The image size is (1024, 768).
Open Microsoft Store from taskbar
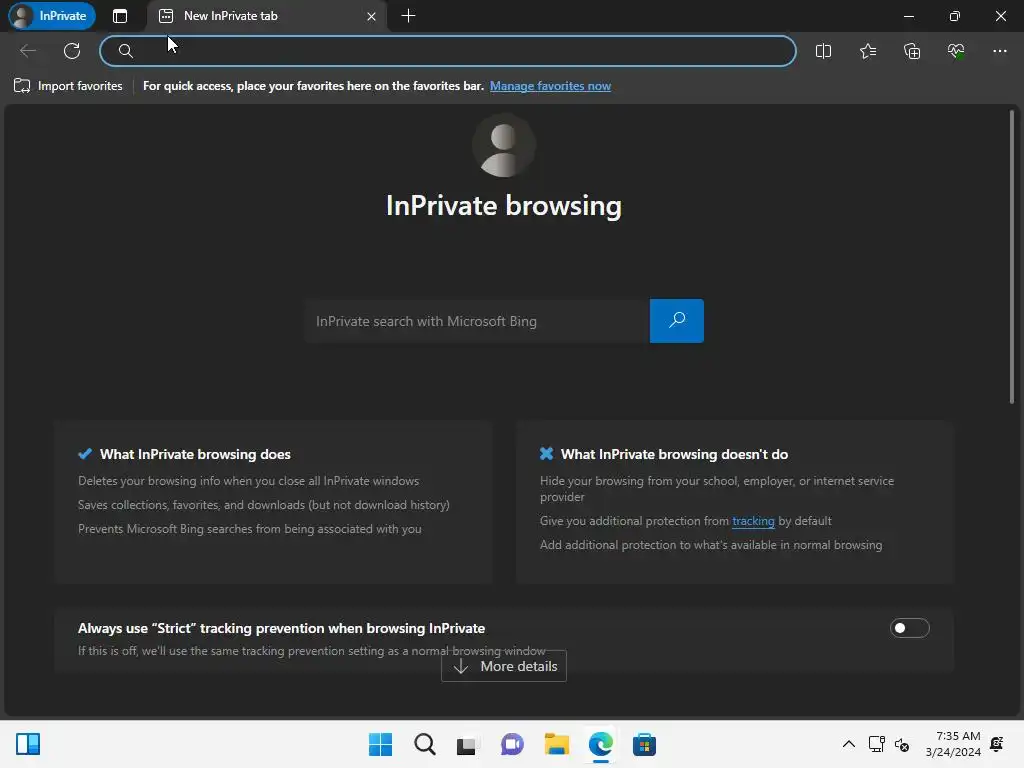(x=644, y=744)
